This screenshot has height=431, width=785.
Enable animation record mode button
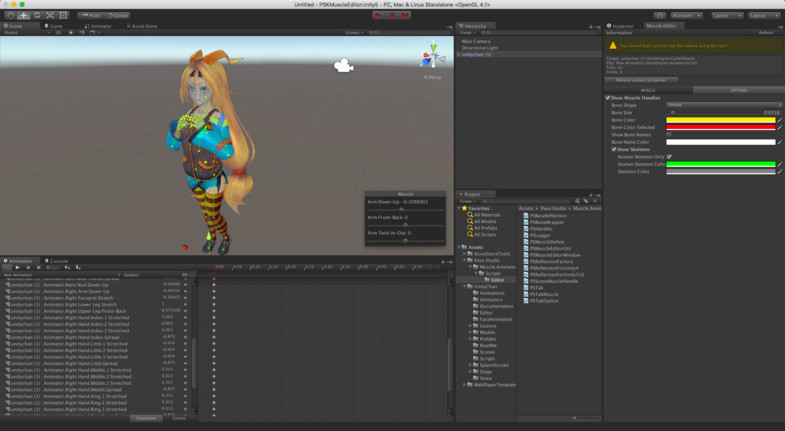point(7,267)
